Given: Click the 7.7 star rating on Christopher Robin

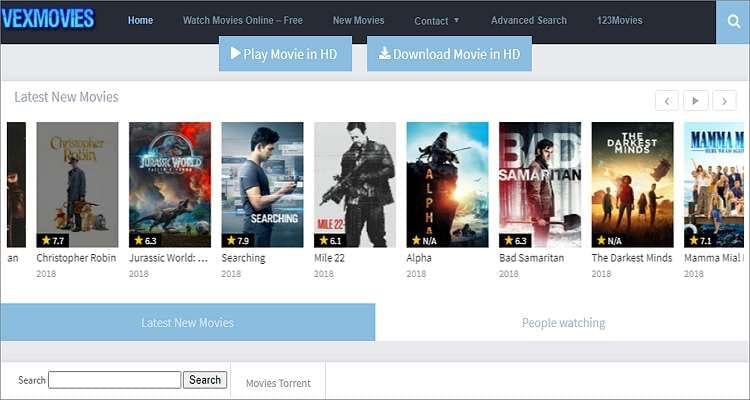Looking at the screenshot, I should tap(53, 240).
